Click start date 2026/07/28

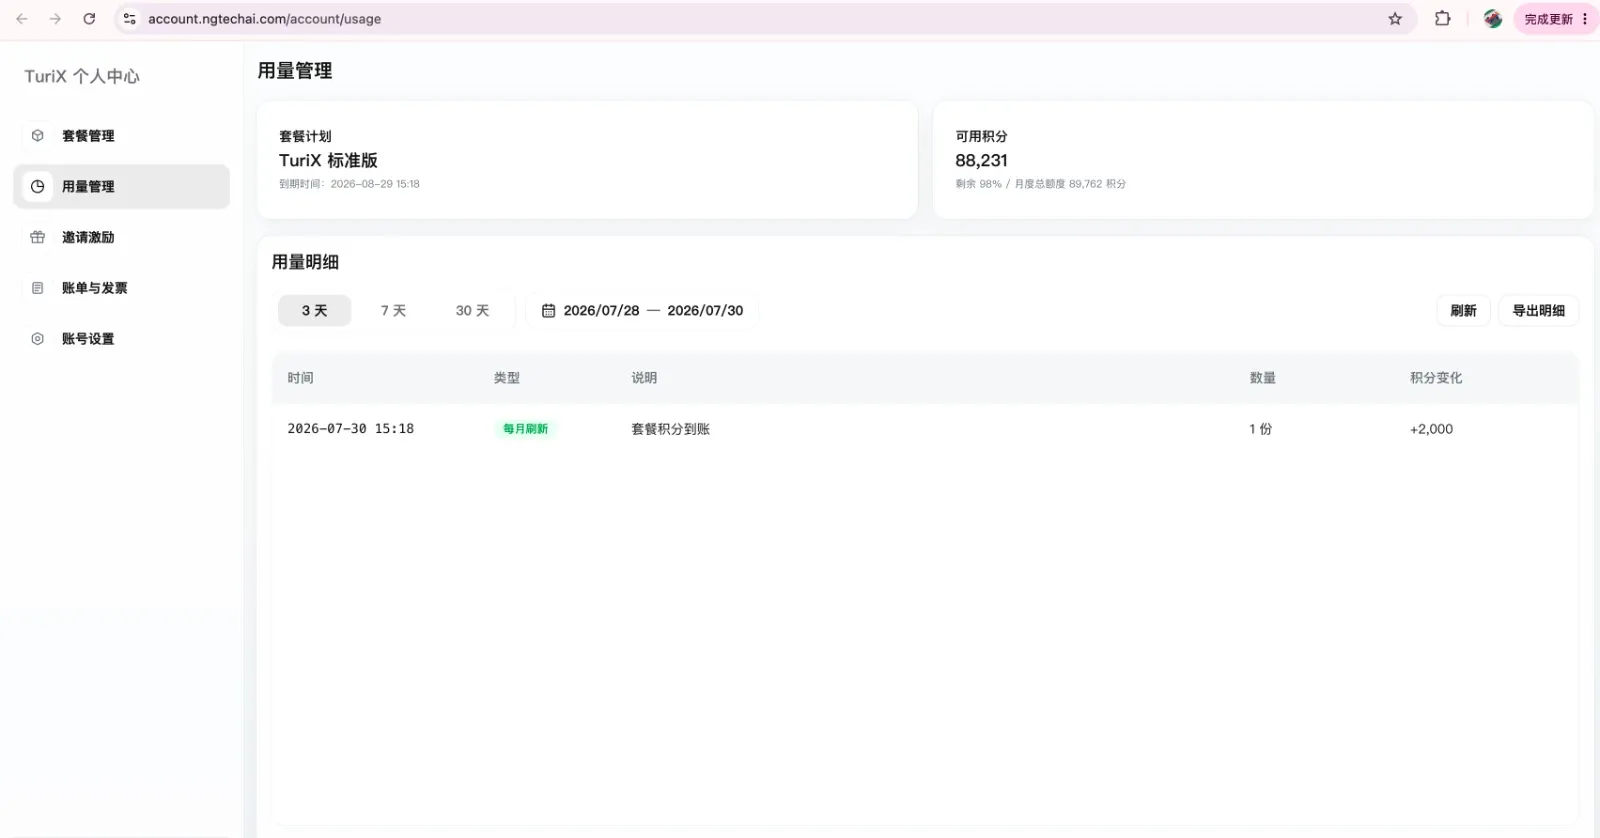pos(601,311)
